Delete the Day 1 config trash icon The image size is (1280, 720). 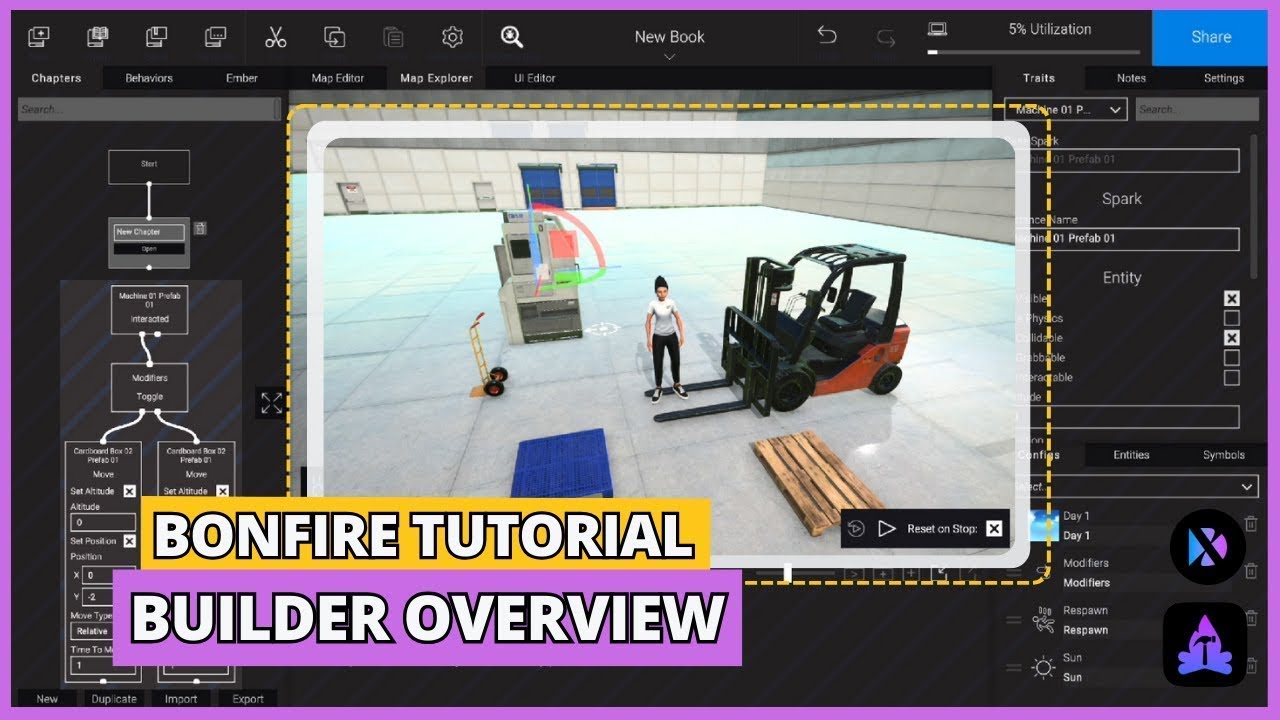pos(1251,524)
